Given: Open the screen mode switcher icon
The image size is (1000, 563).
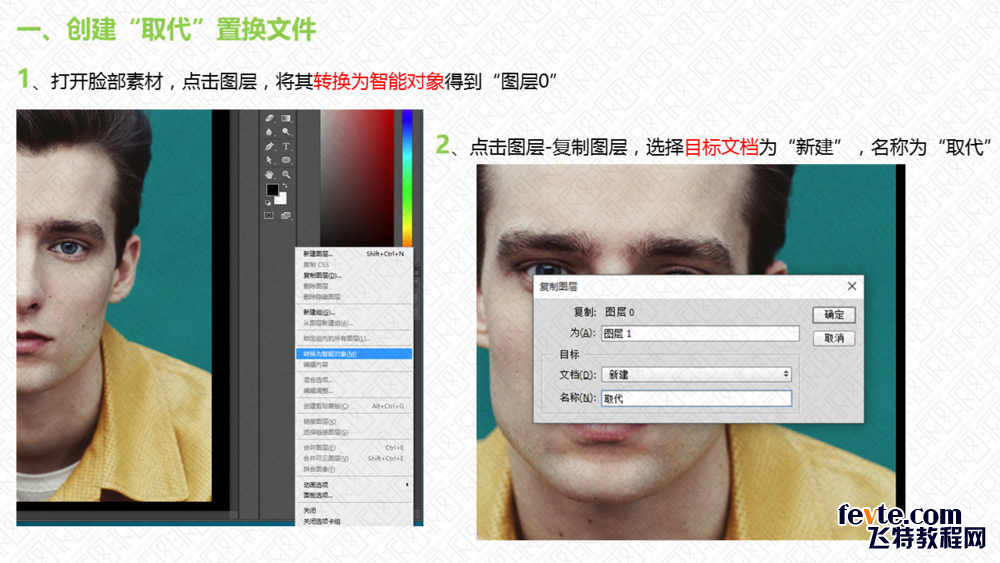Looking at the screenshot, I should pyautogui.click(x=285, y=215).
